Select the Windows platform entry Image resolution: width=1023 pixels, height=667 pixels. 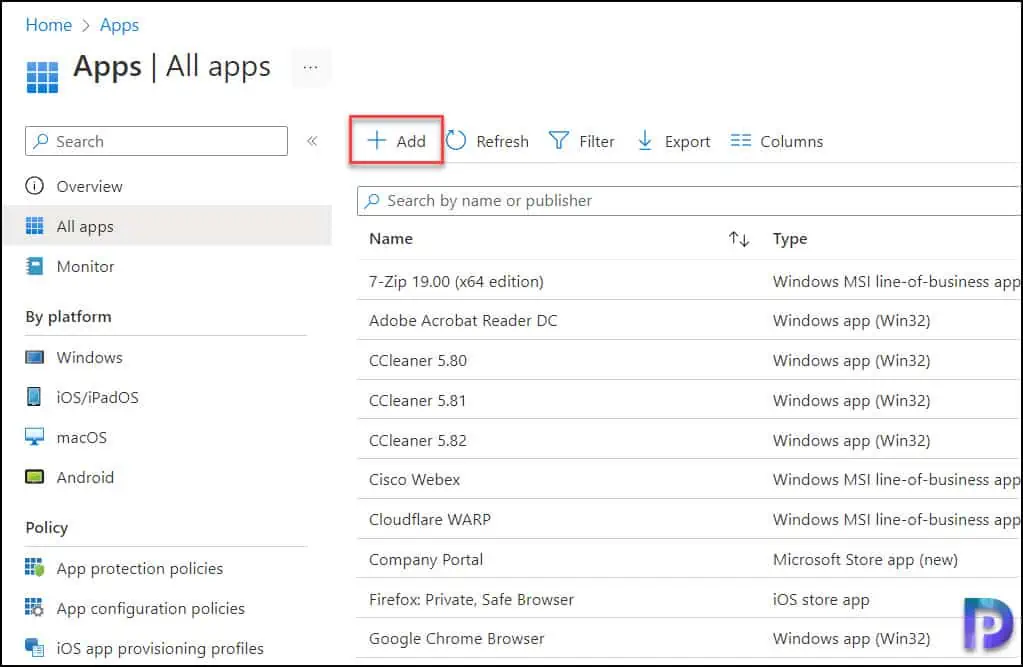point(89,357)
